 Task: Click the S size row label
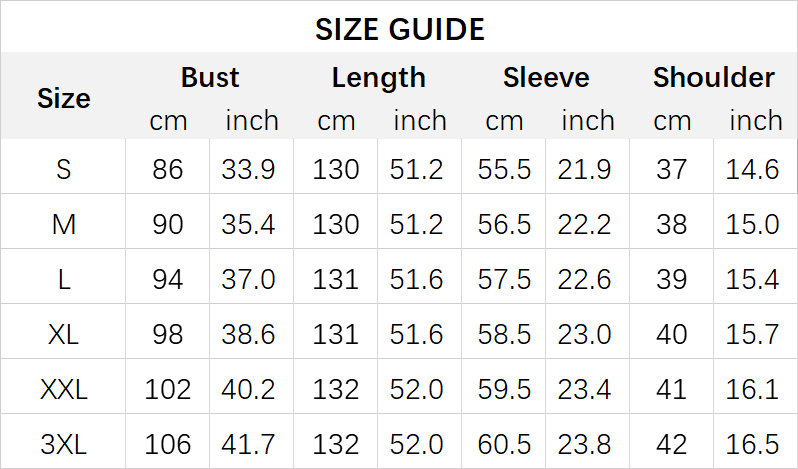(63, 170)
